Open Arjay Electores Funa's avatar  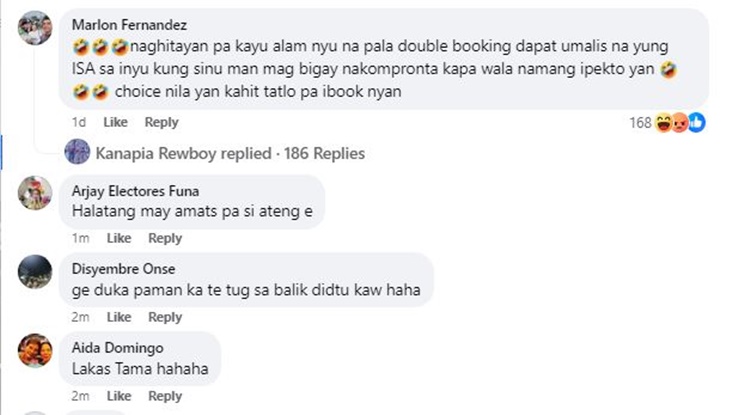[35, 193]
